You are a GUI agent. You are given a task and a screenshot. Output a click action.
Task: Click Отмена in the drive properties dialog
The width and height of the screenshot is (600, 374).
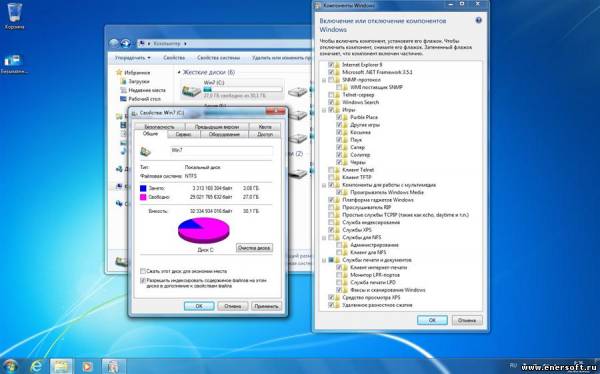click(x=233, y=306)
